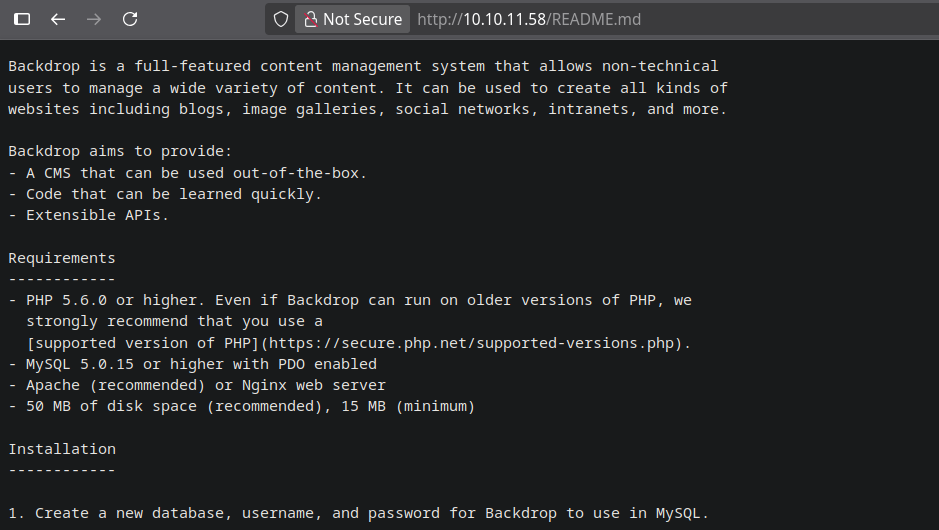Click the "Create a new database" step
Image resolution: width=939 pixels, height=530 pixels.
point(360,513)
